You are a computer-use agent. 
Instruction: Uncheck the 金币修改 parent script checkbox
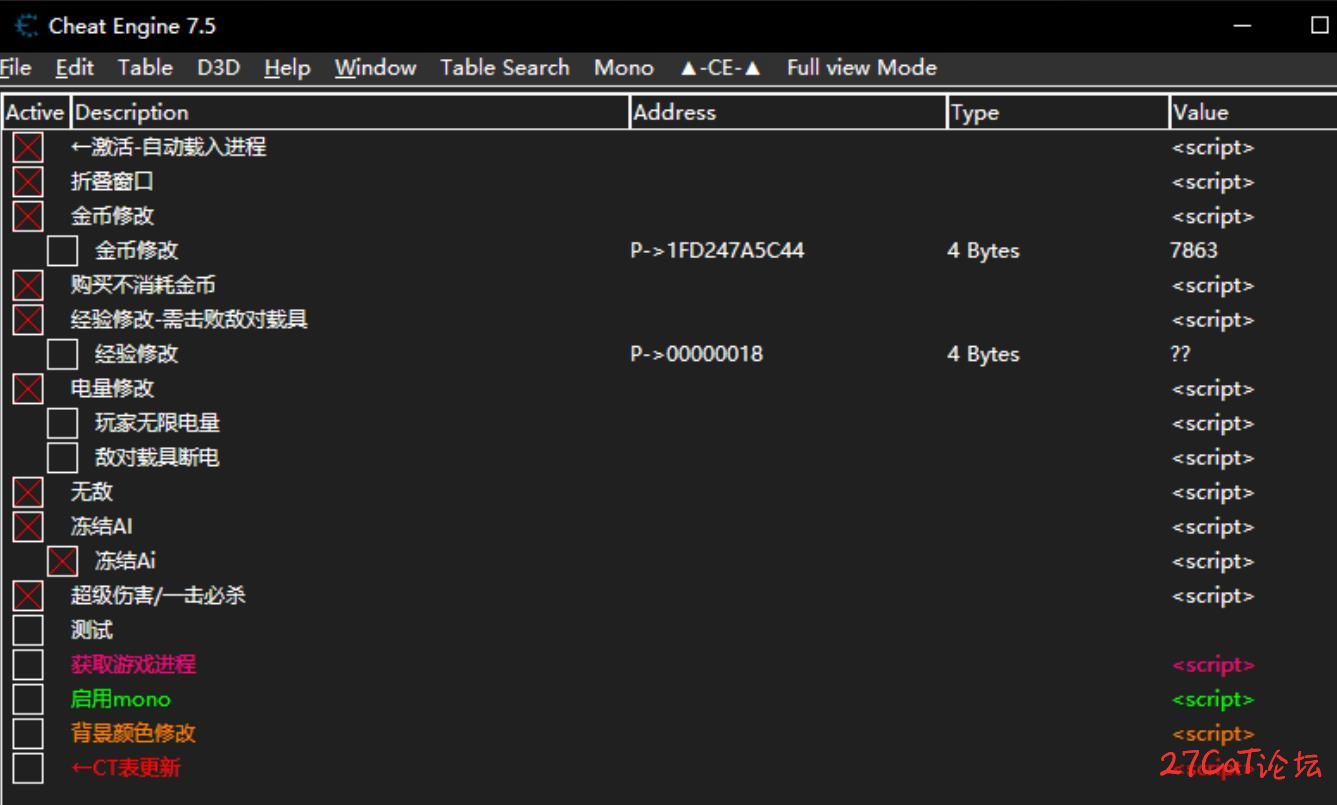pos(28,216)
